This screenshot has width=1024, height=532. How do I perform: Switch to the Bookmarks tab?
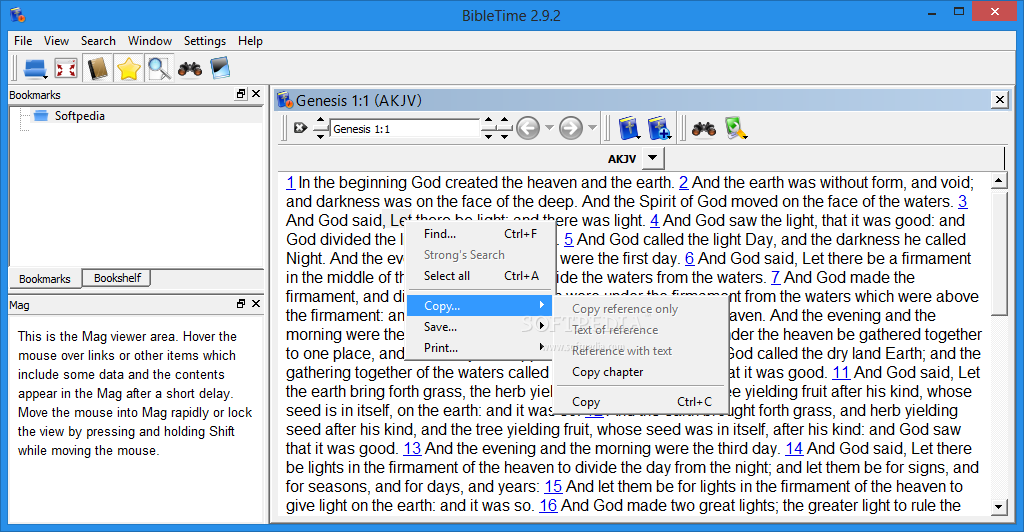(x=44, y=279)
